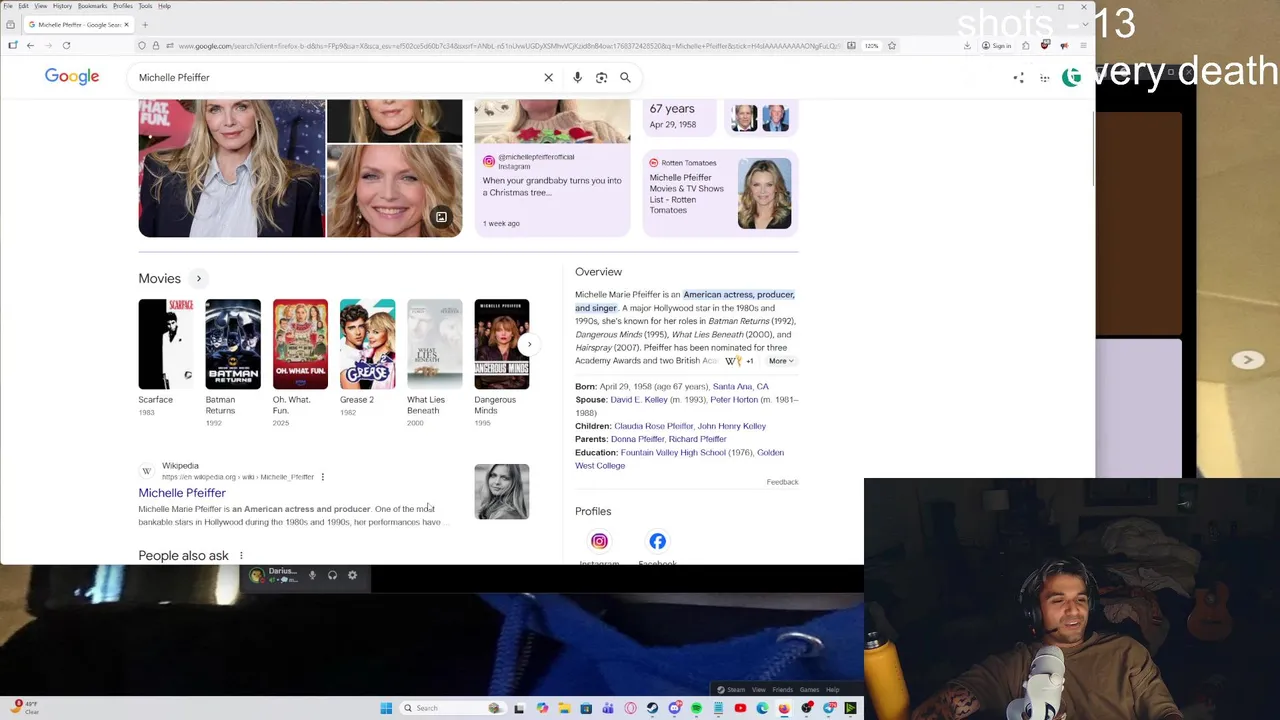Click the Feedback link under overview
The width and height of the screenshot is (1280, 720).
point(782,482)
